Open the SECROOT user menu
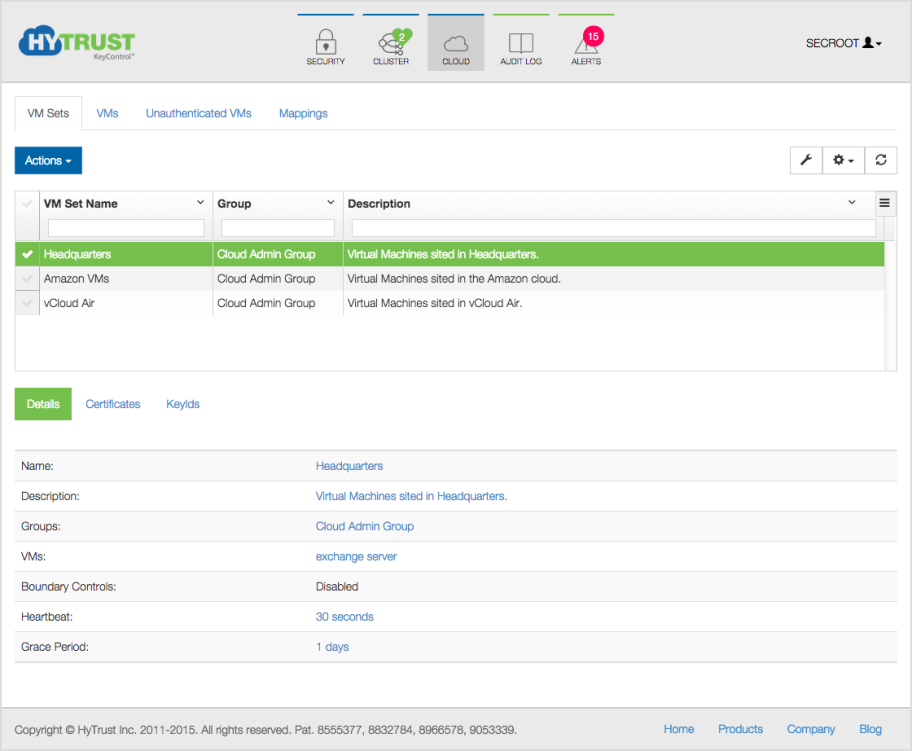This screenshot has width=912, height=751. (843, 43)
